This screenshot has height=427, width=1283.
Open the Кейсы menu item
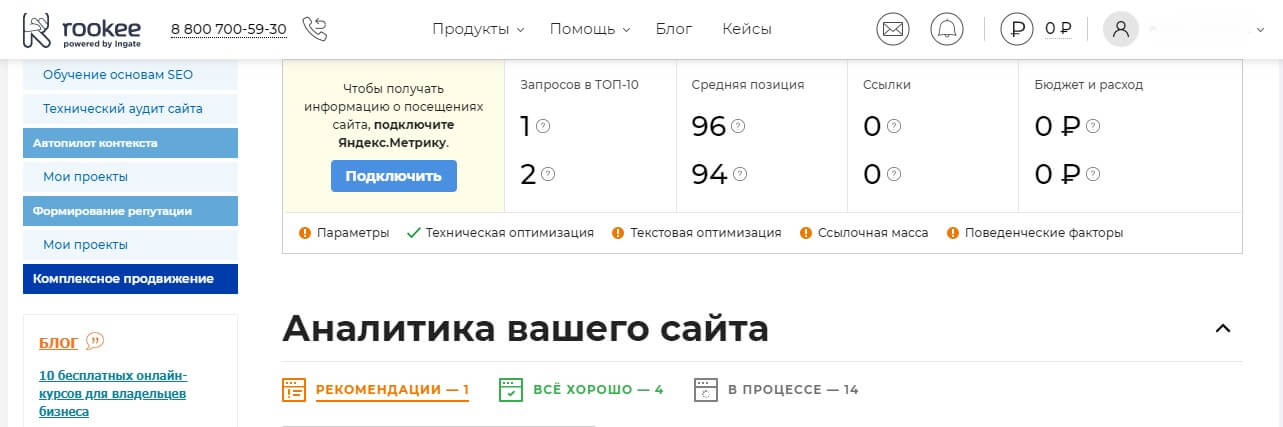747,29
